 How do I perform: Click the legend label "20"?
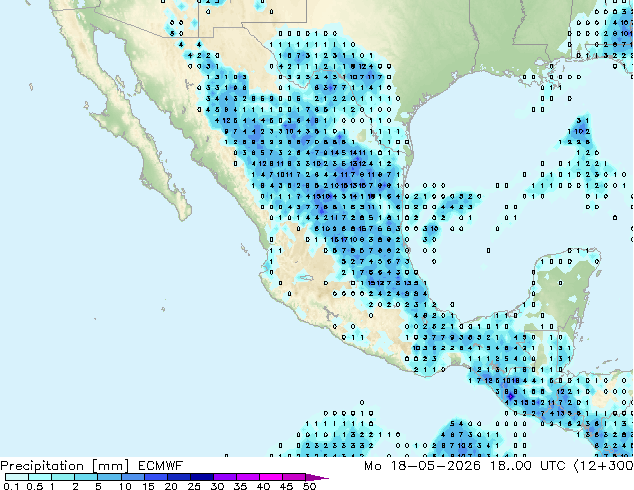[x=171, y=486]
